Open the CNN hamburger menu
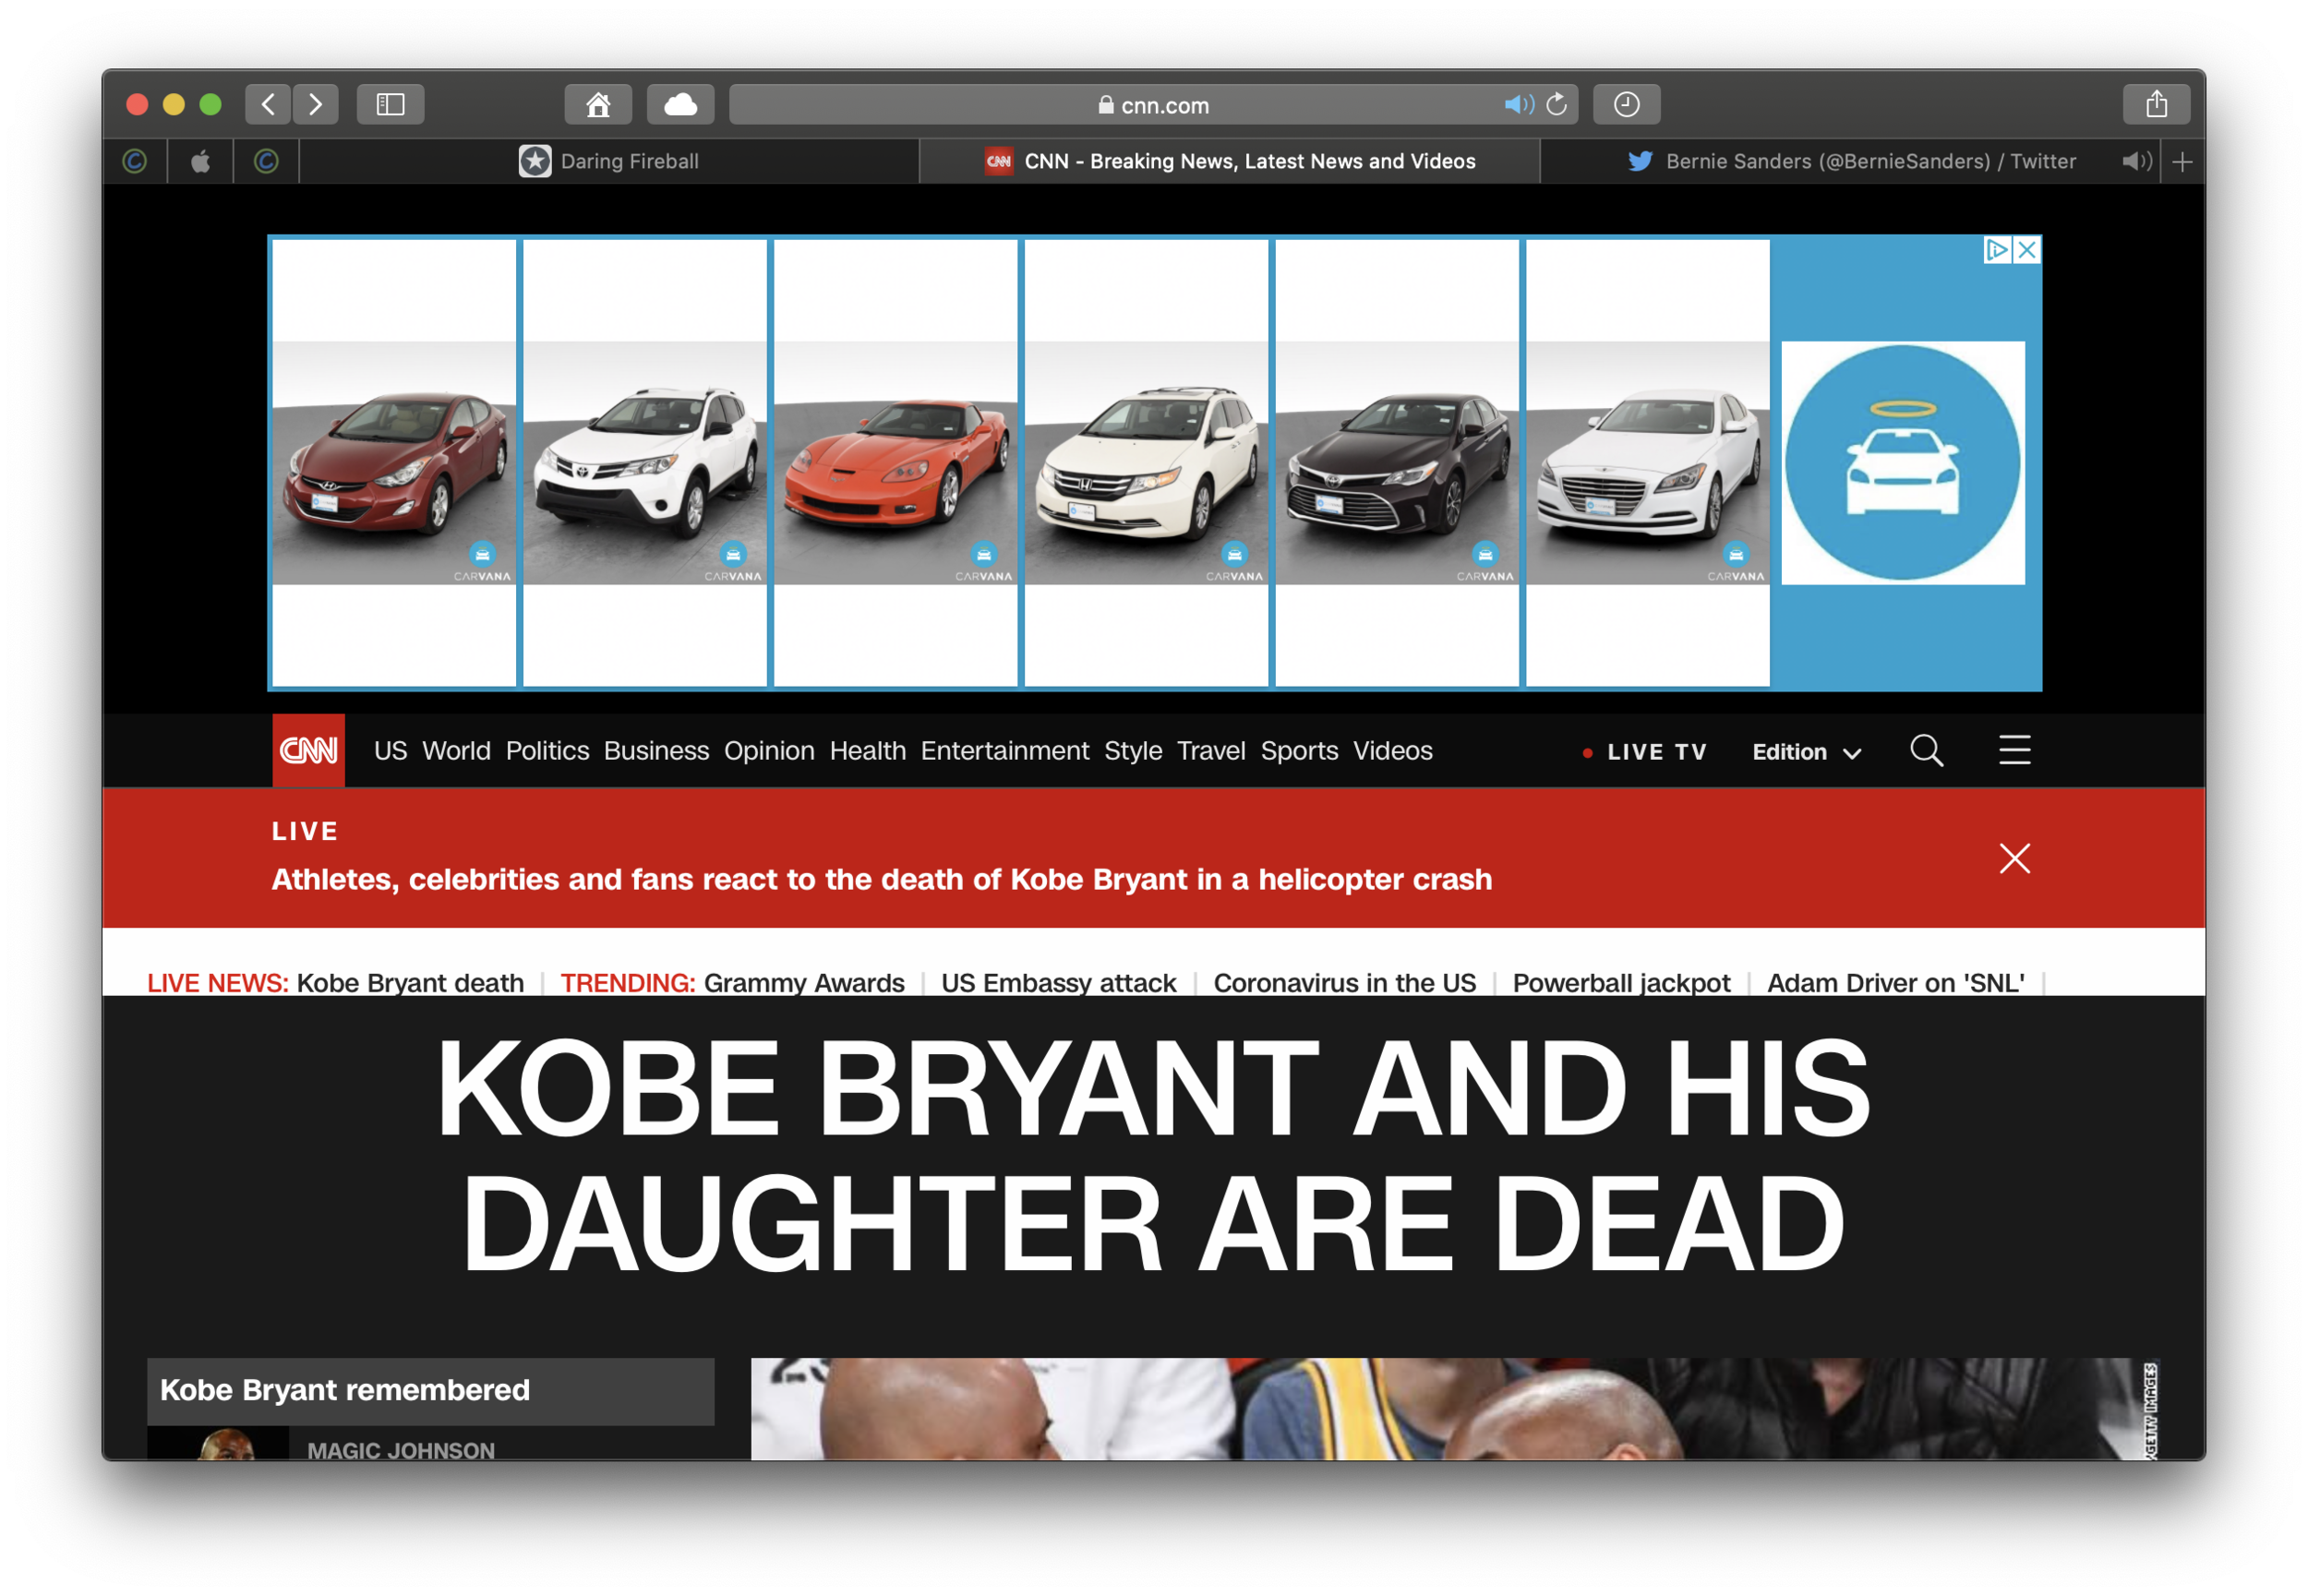This screenshot has height=1596, width=2308. (x=2014, y=750)
